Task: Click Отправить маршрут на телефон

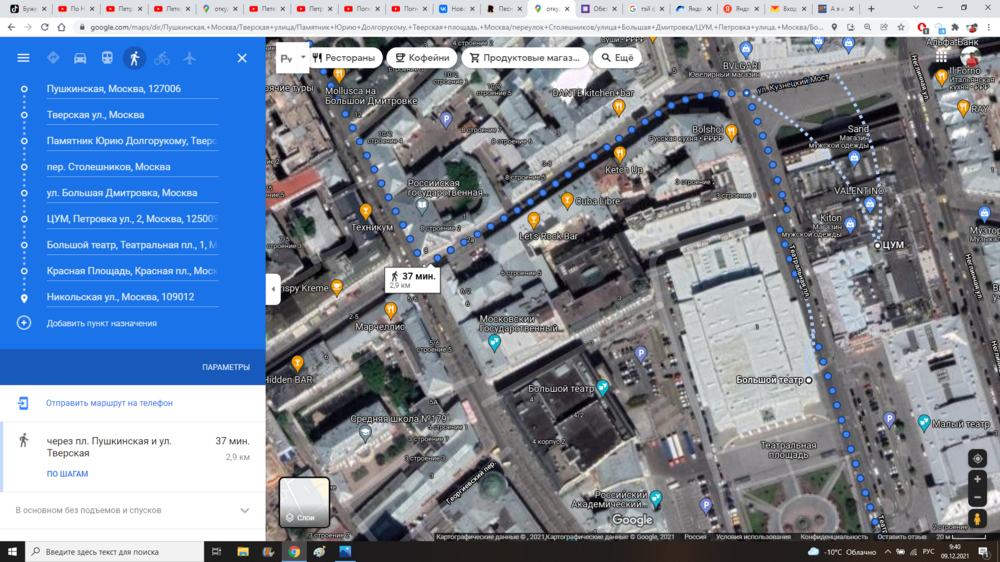Action: pos(109,403)
